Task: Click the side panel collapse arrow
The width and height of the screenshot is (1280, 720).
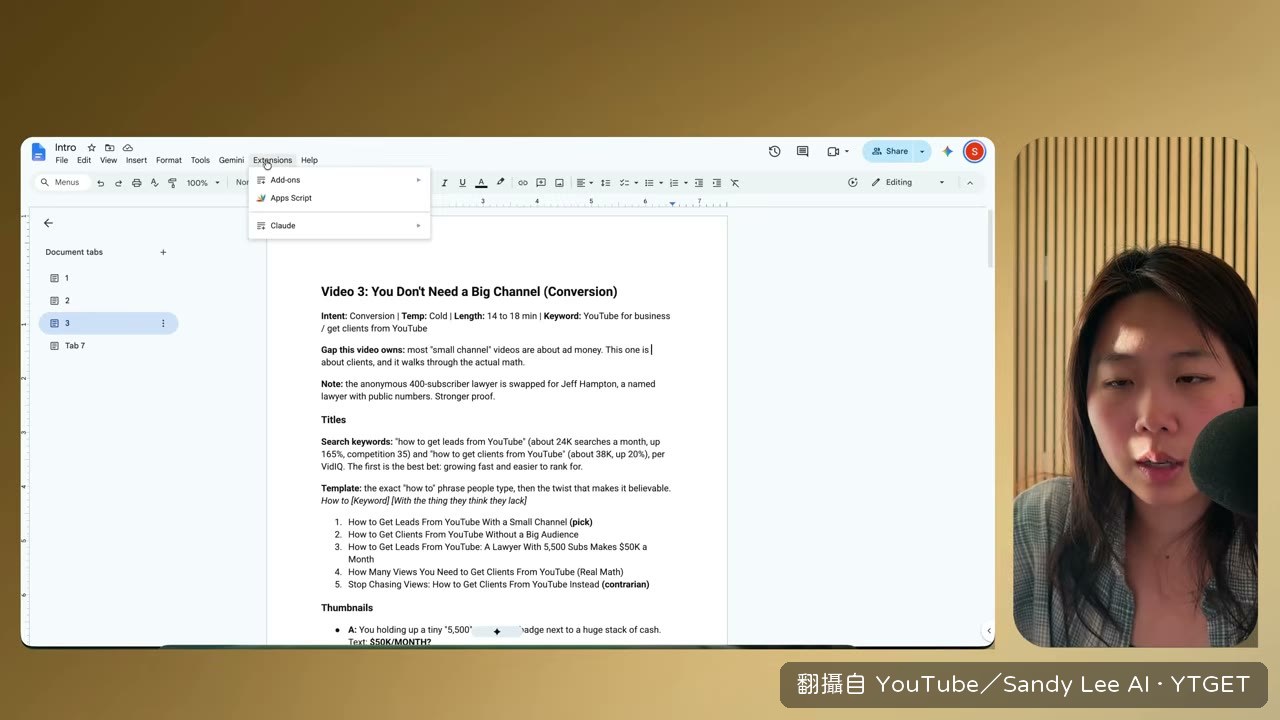Action: coord(988,631)
